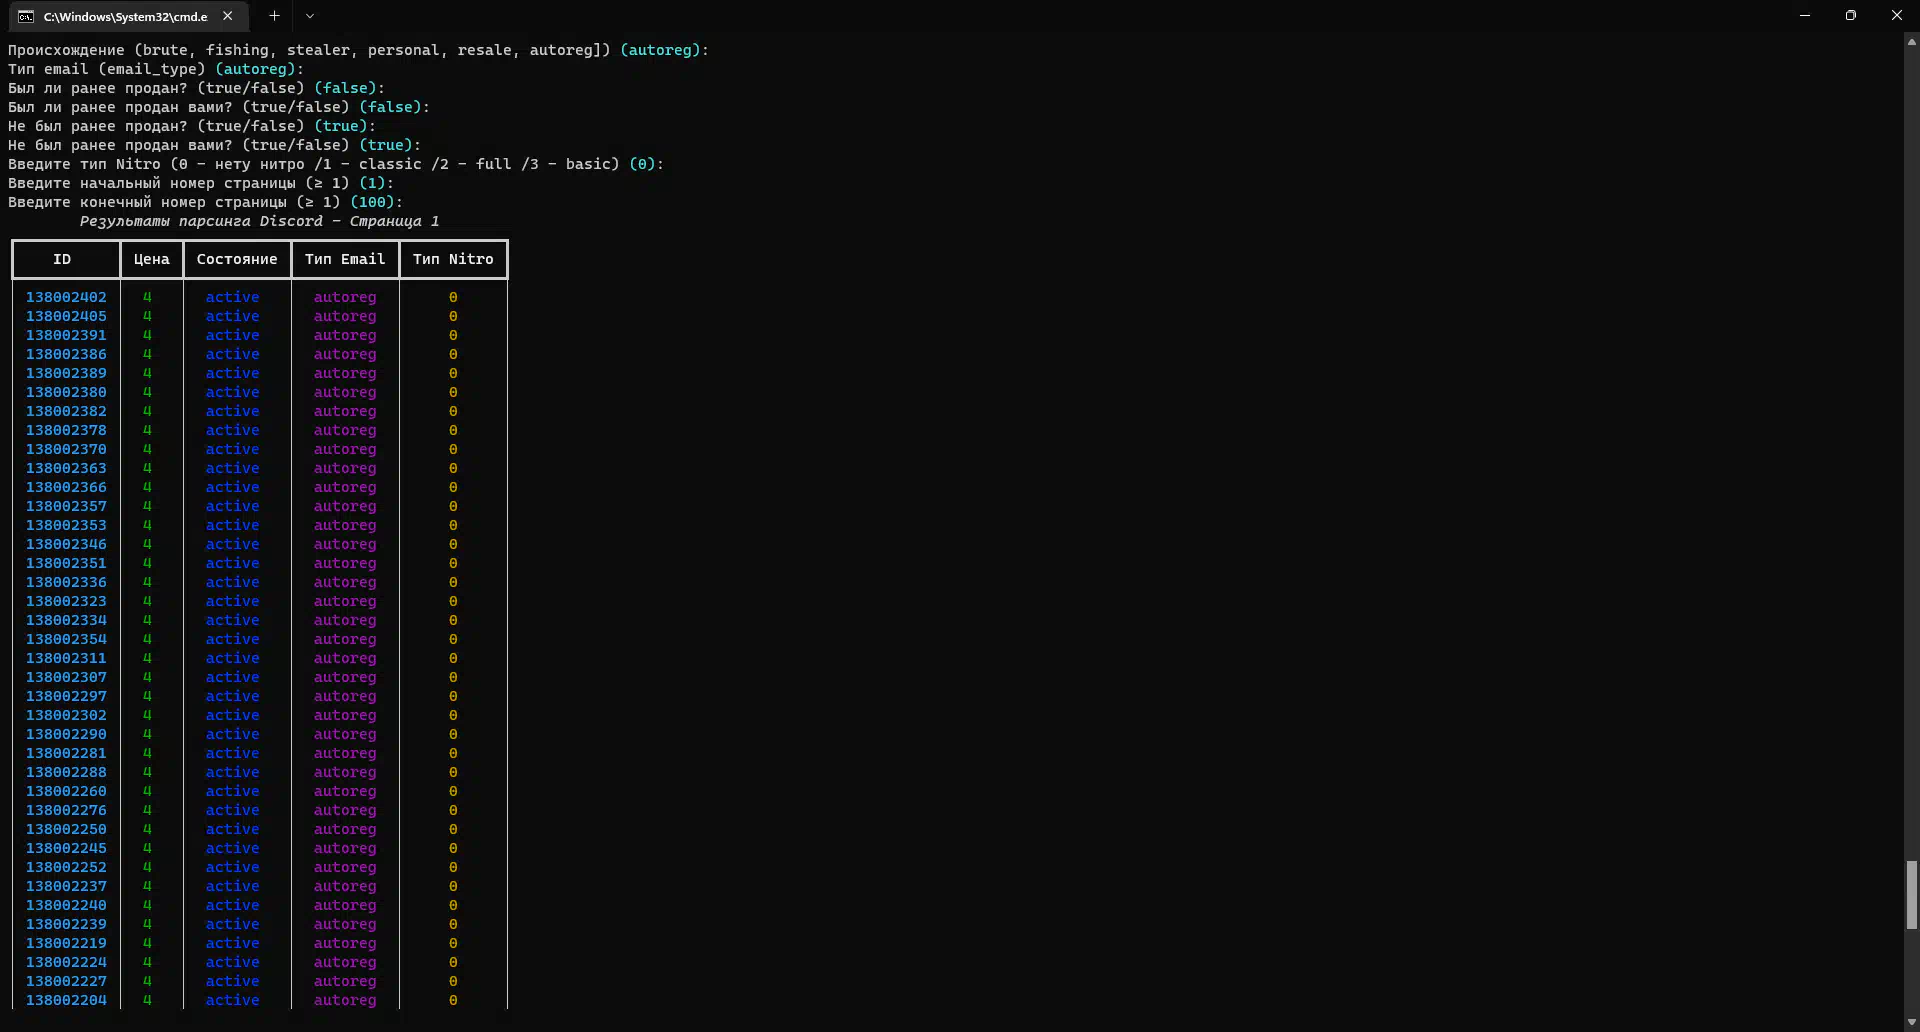Minimize the terminal window

point(1805,15)
